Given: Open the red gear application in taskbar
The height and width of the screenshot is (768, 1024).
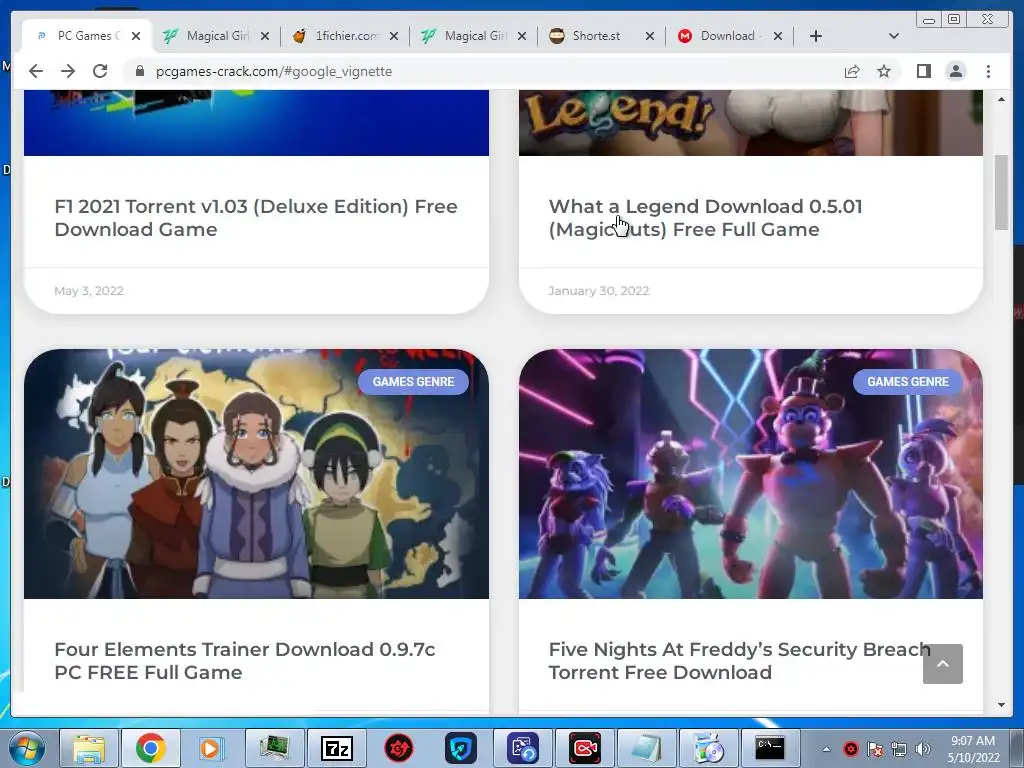Looking at the screenshot, I should 398,748.
